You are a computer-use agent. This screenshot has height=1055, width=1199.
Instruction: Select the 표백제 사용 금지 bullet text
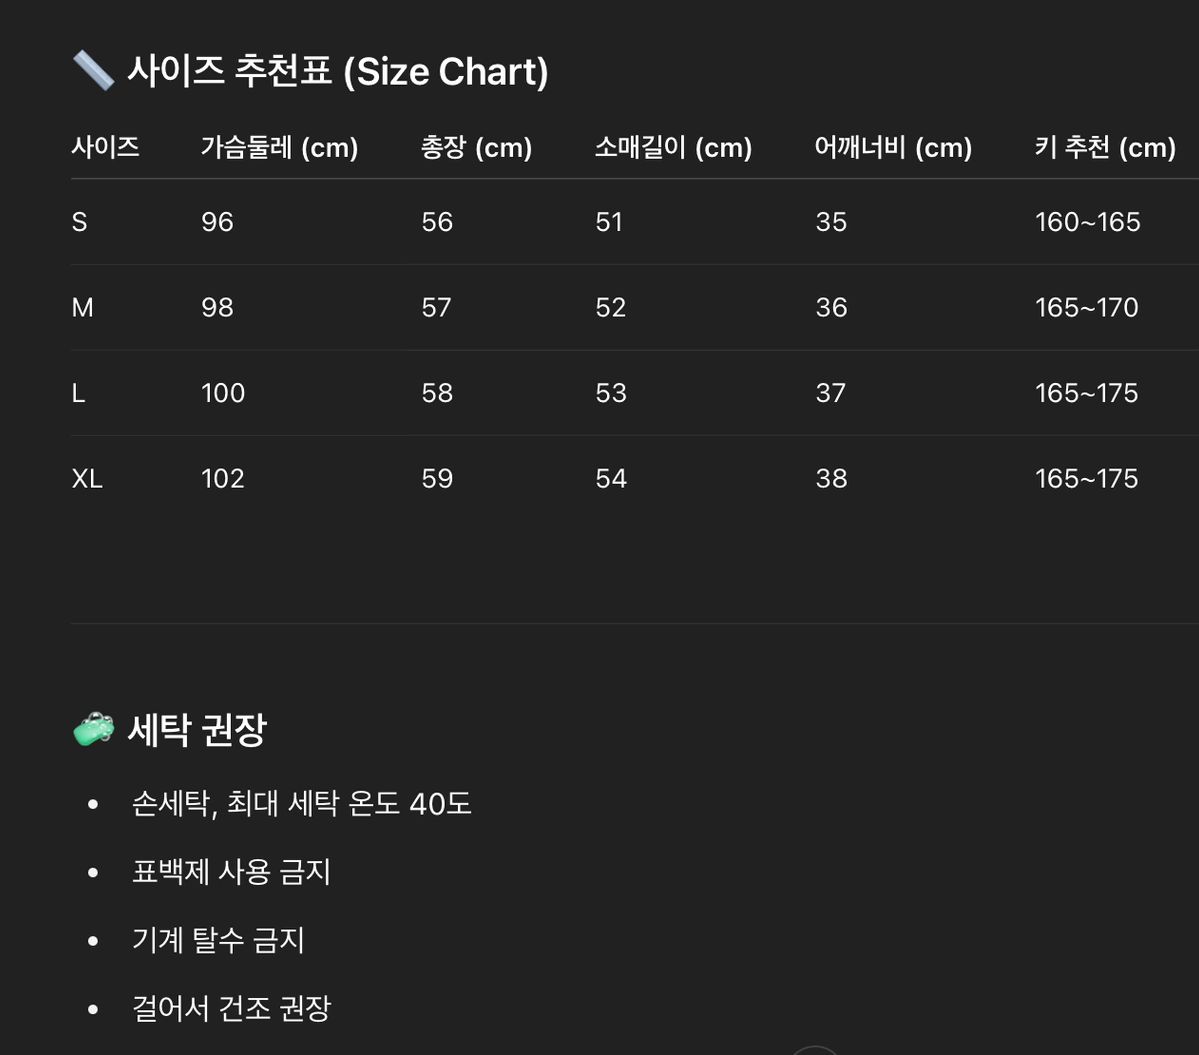(231, 872)
